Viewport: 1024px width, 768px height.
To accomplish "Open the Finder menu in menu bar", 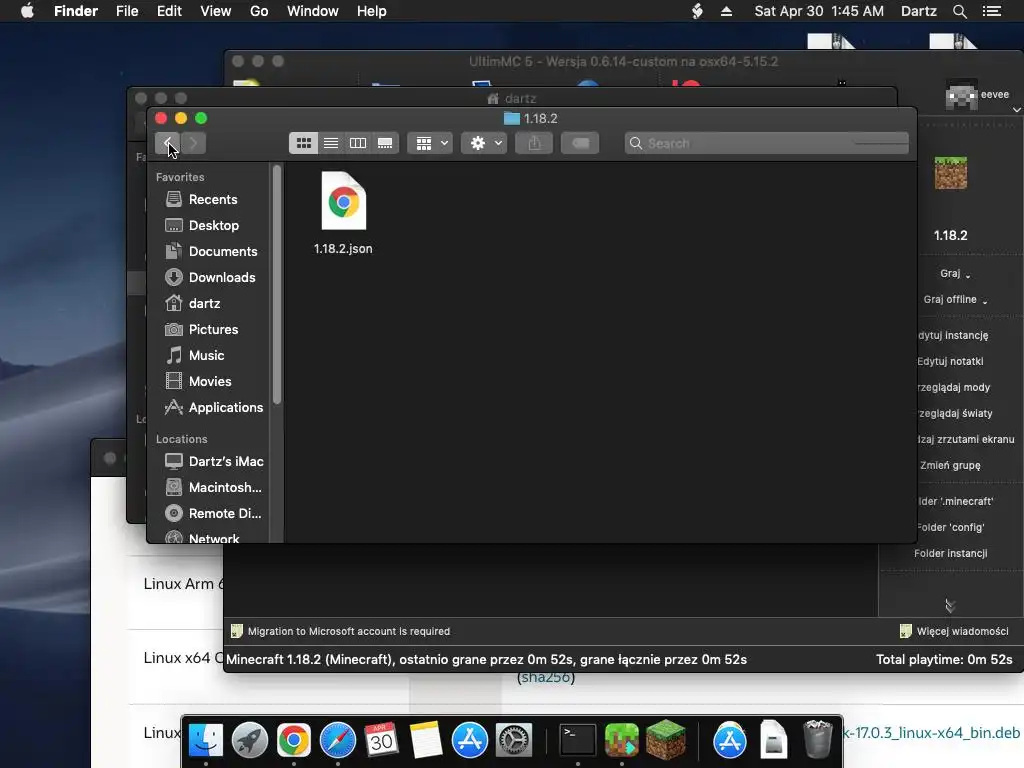I will [76, 11].
